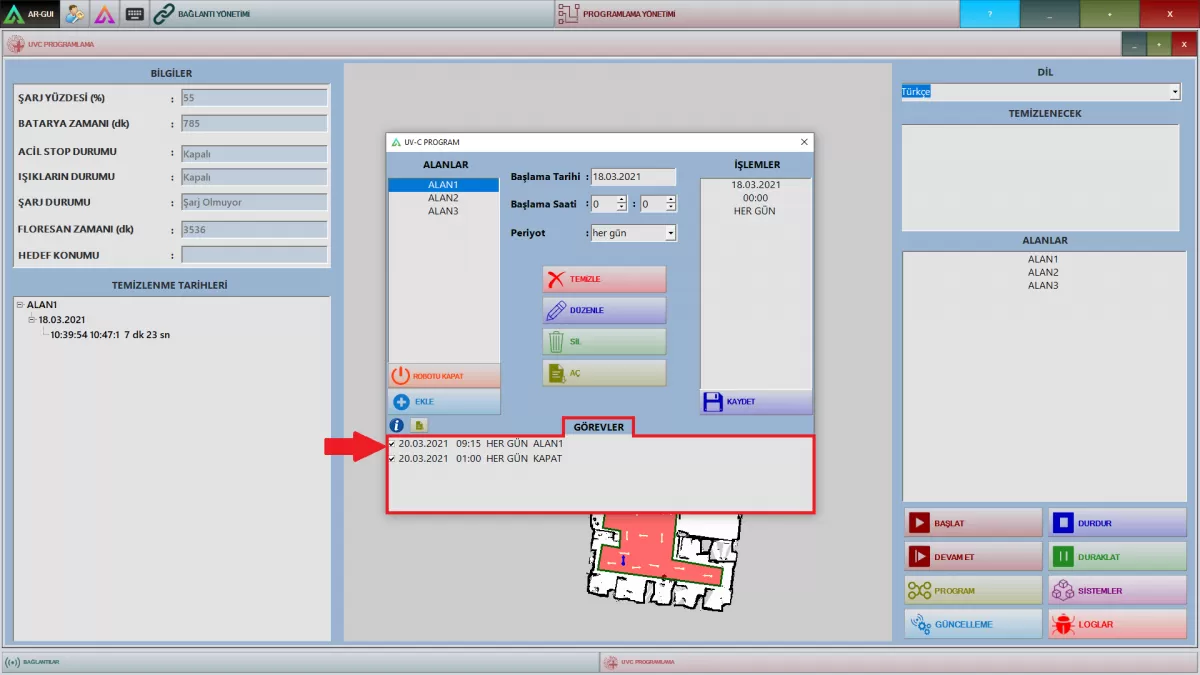
Task: Open the Periyot dropdown showing her gün
Action: pos(670,233)
